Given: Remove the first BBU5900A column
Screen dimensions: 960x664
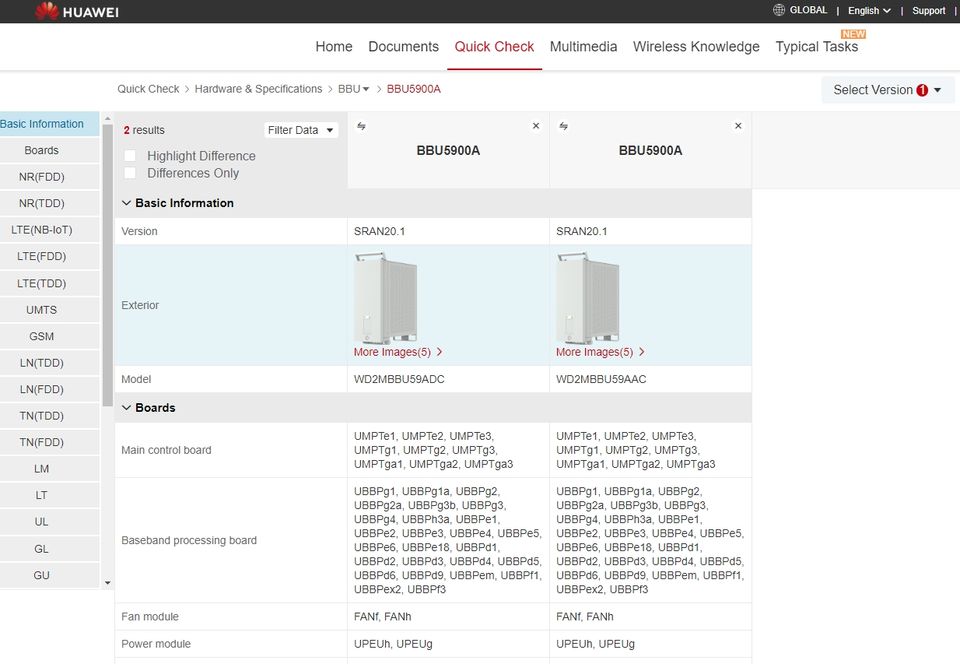Looking at the screenshot, I should click(x=536, y=126).
